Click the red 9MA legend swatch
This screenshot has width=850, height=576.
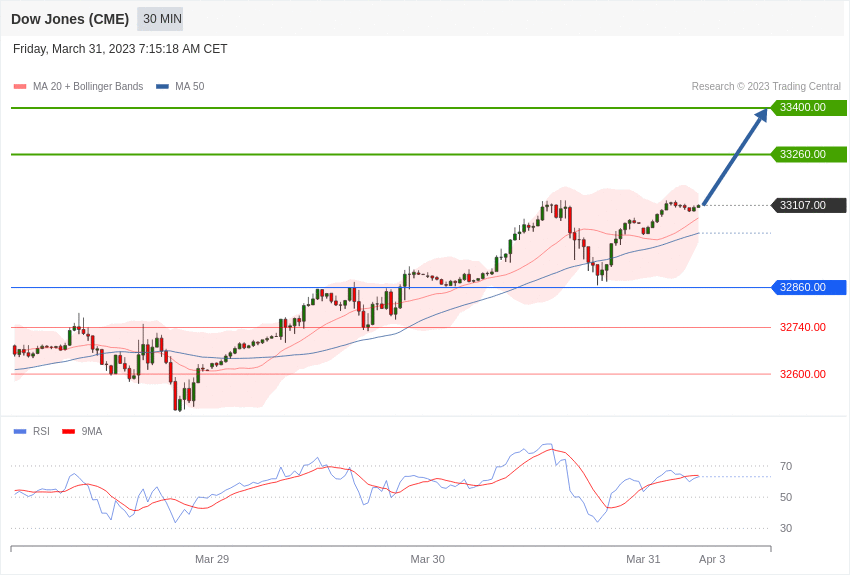69,431
